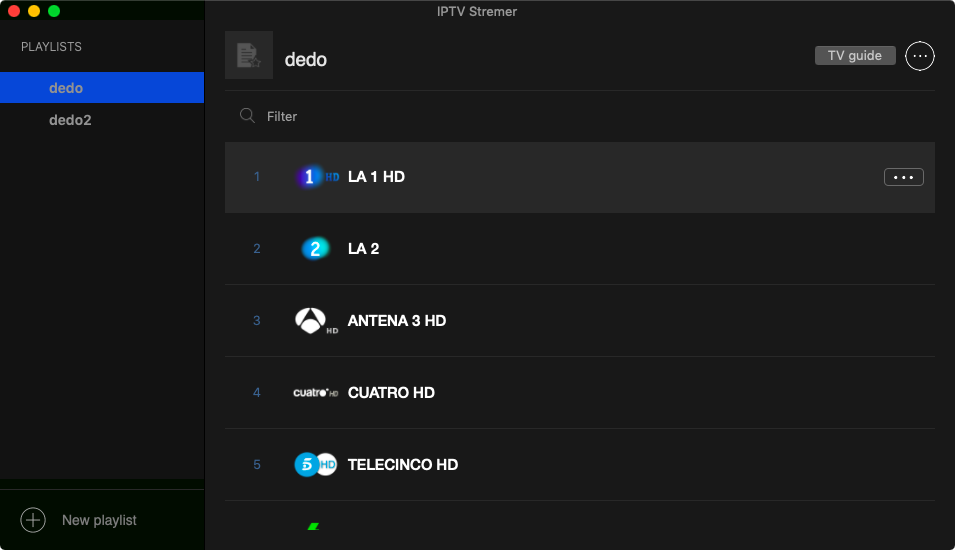Viewport: 955px width, 550px height.
Task: Switch to the dedo2 playlist
Action: coord(70,120)
